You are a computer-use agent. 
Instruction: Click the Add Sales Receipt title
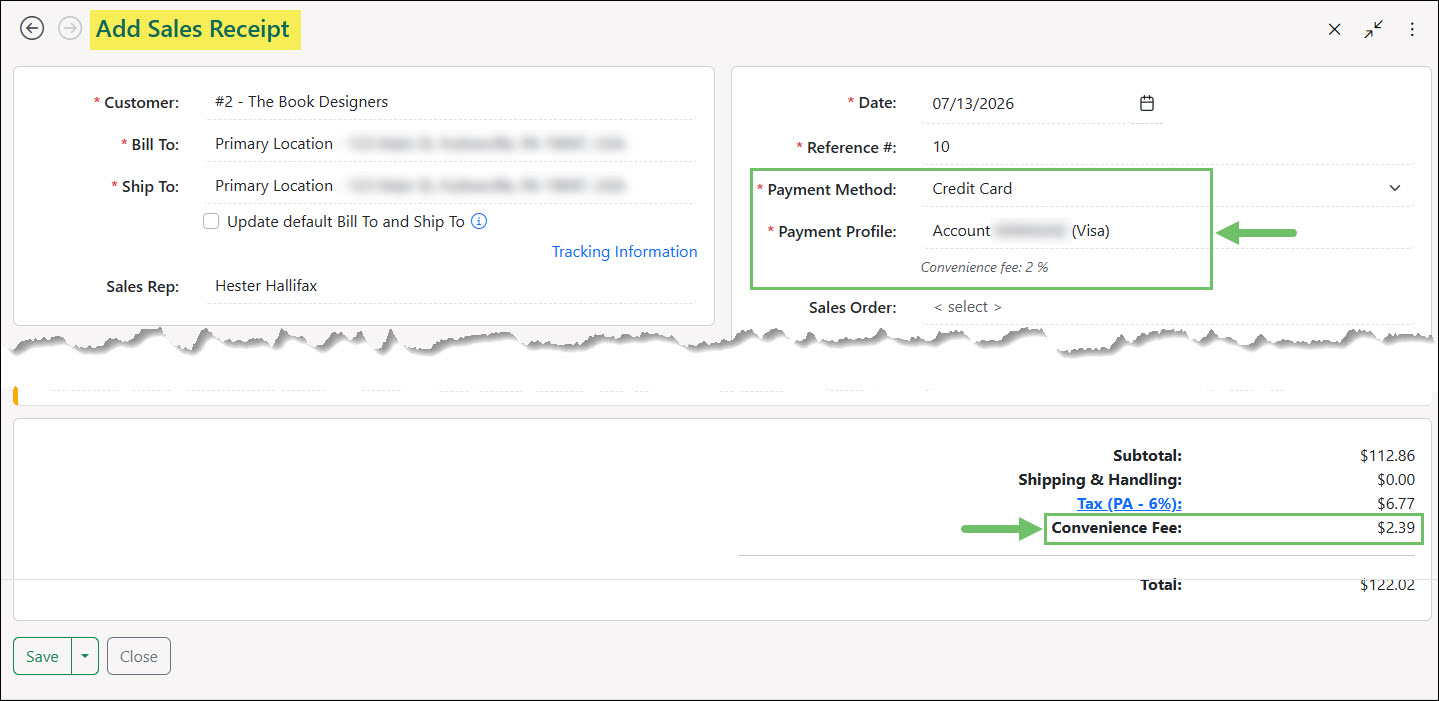[x=193, y=30]
